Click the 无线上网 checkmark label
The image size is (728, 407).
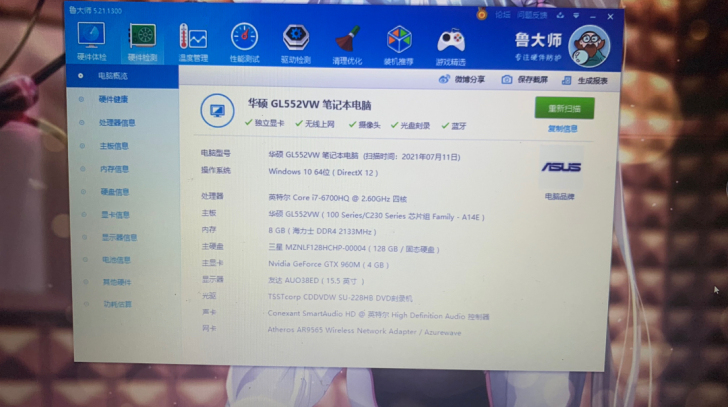click(x=315, y=124)
